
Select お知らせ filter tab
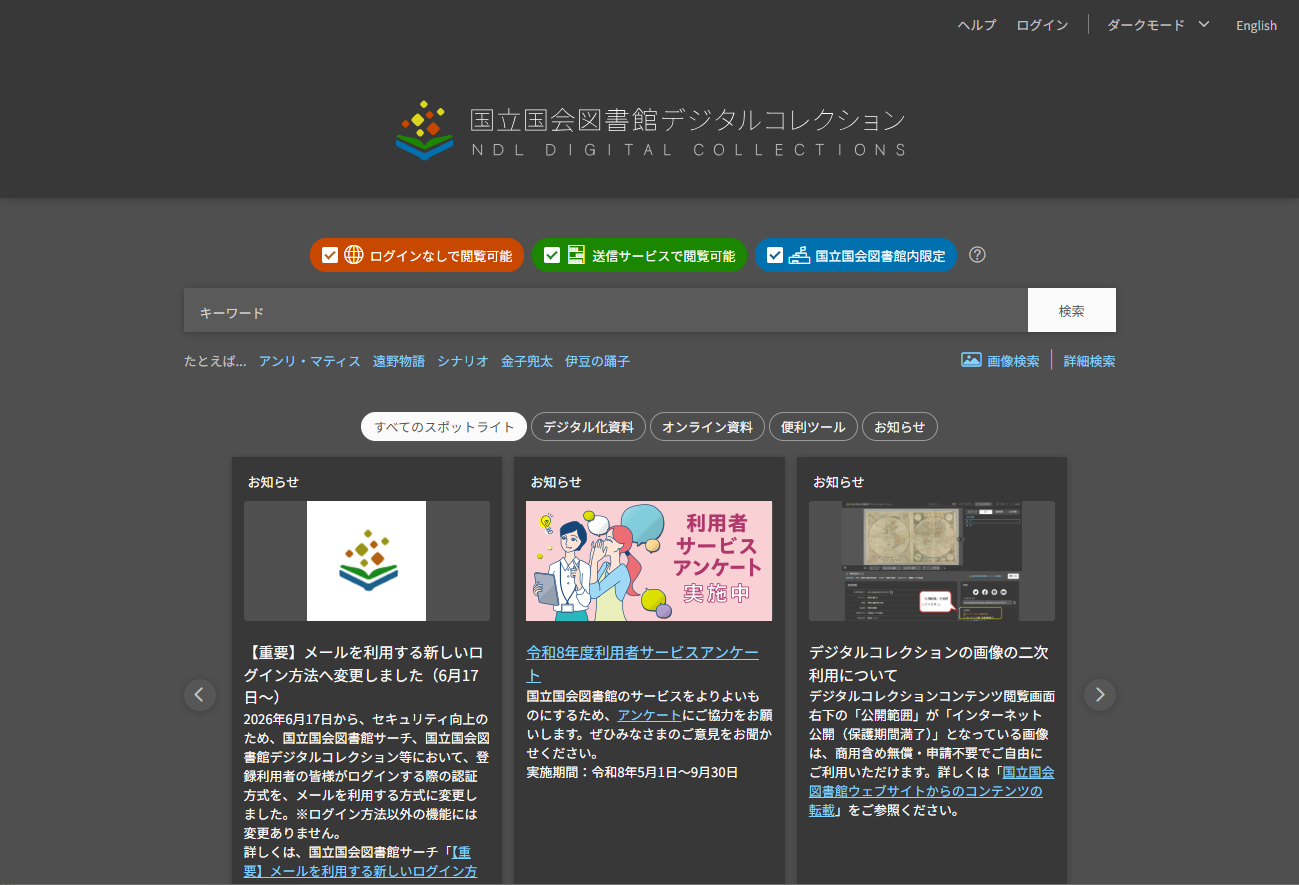900,427
